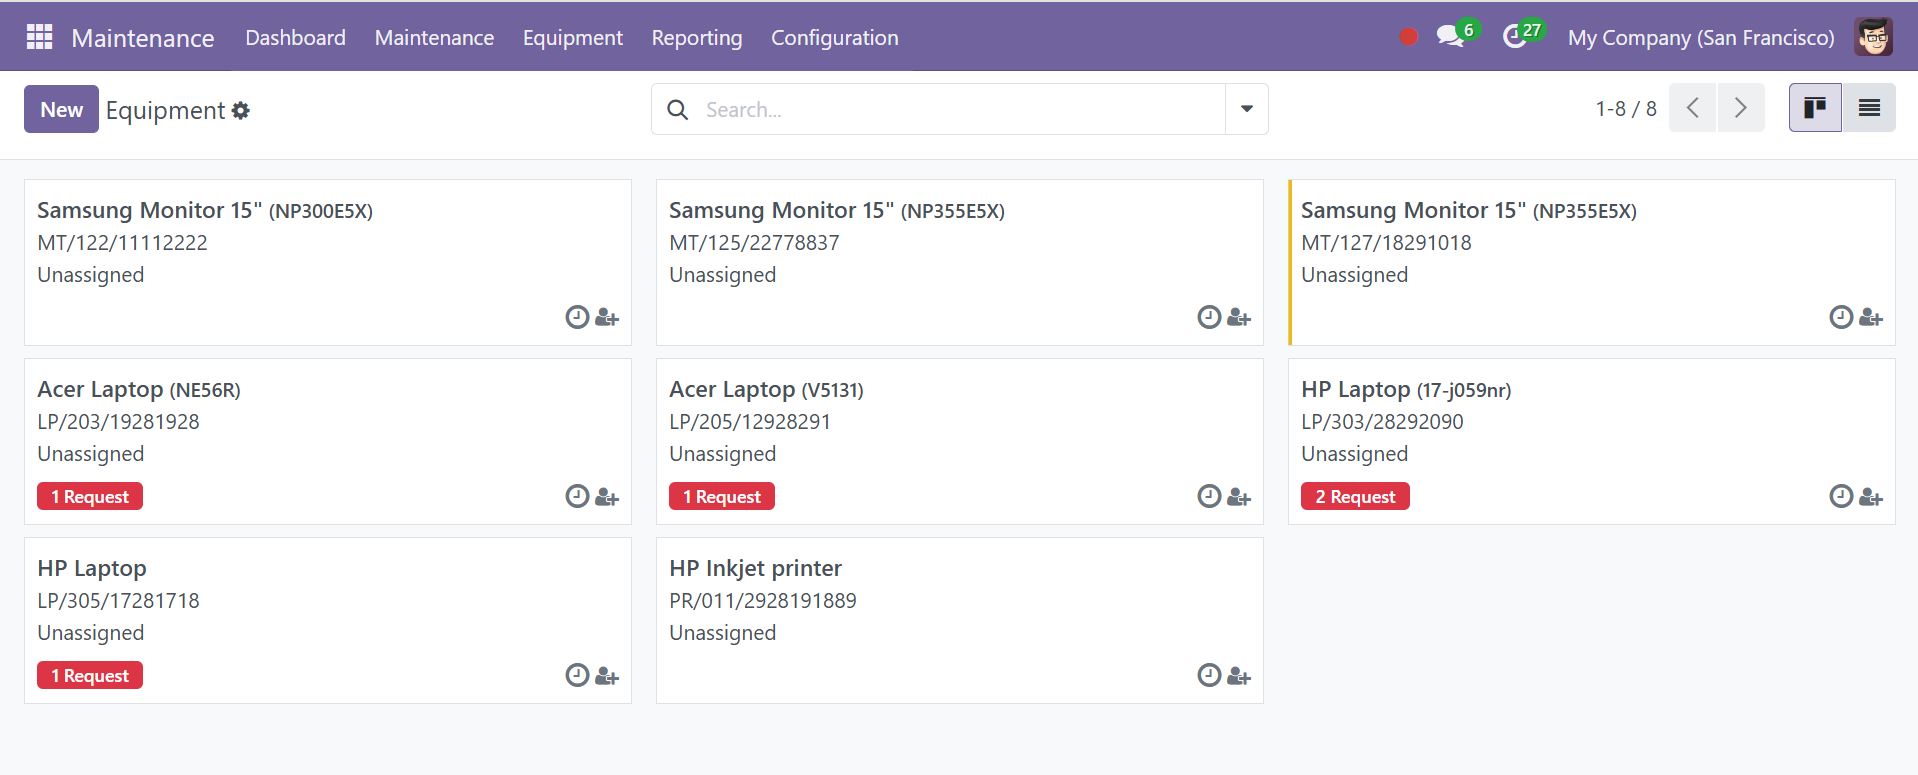Click the 1-8 / 8 pager counter
Screen dimensions: 1918x775
point(1626,108)
